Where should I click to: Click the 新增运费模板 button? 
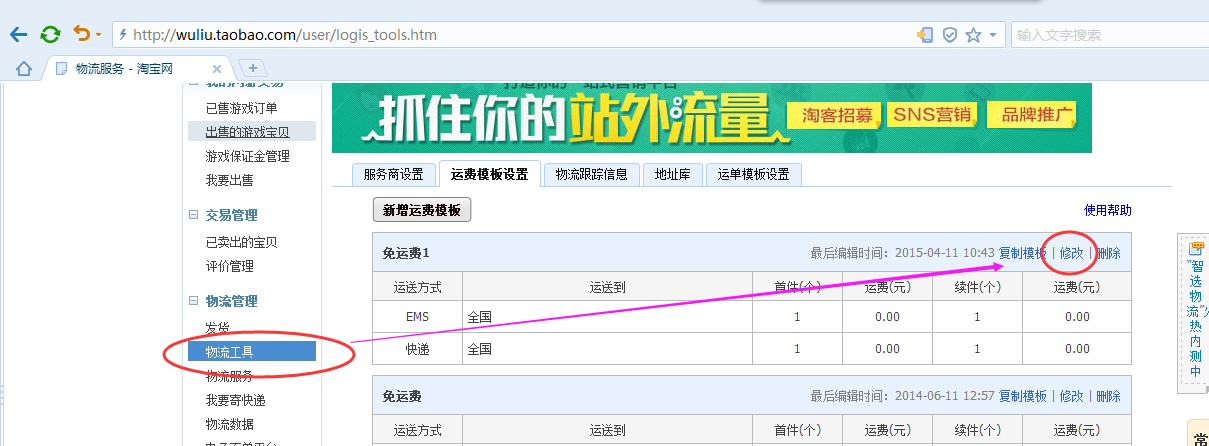pyautogui.click(x=421, y=210)
